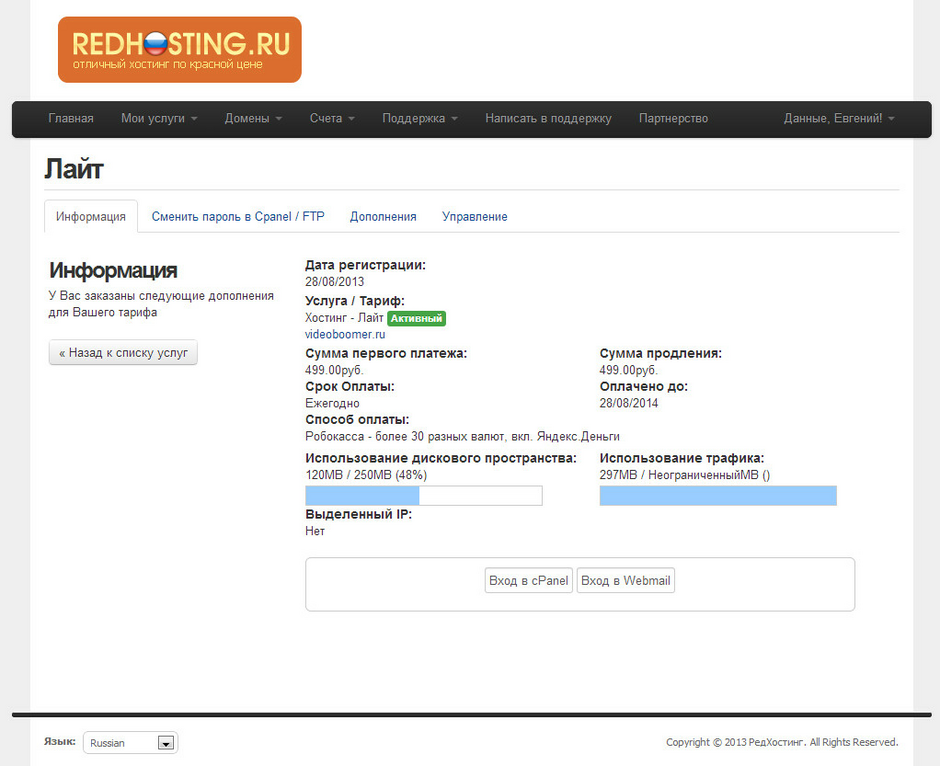Go back via Назад к списку услуг button
This screenshot has height=766, width=940.
pyautogui.click(x=123, y=352)
